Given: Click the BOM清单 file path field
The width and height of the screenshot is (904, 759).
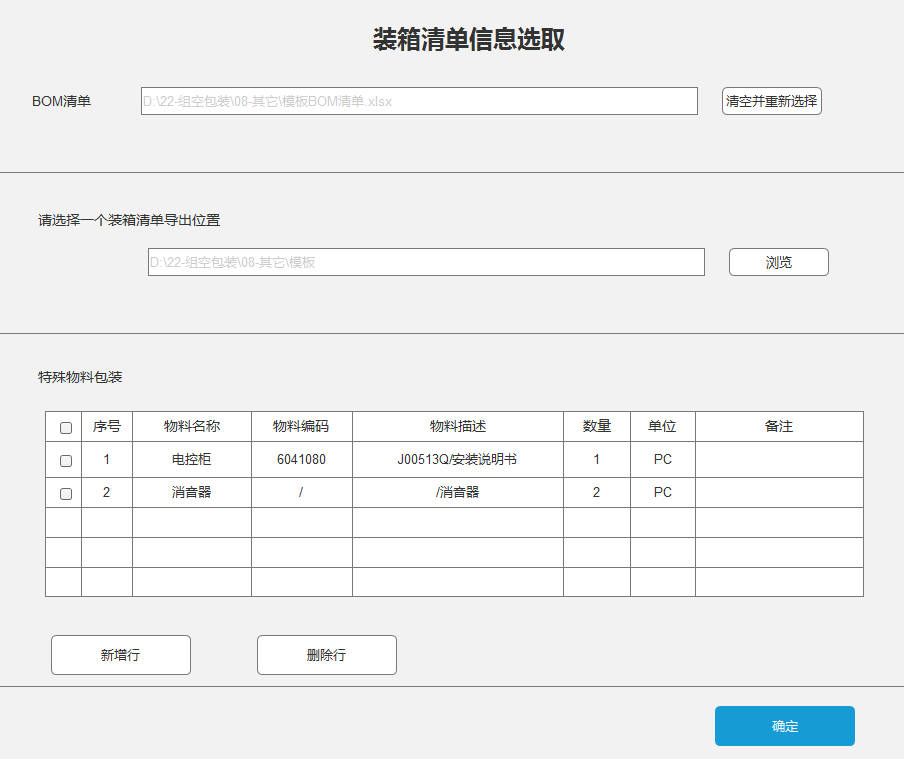Looking at the screenshot, I should pos(419,101).
